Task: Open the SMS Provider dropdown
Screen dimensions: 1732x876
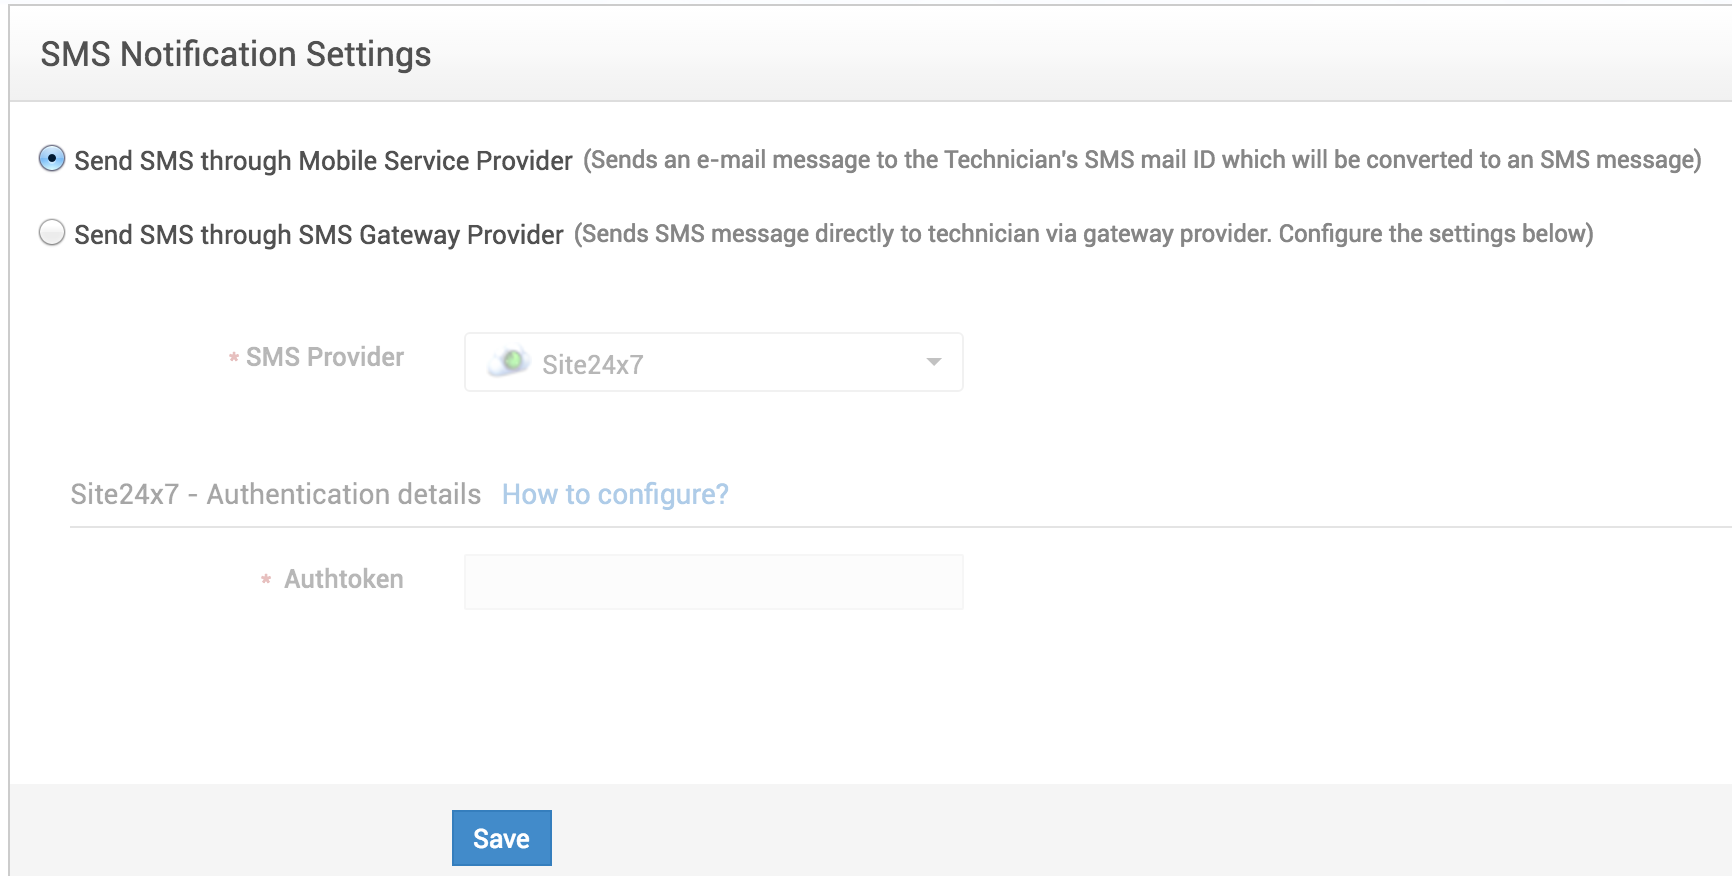Action: click(x=712, y=362)
